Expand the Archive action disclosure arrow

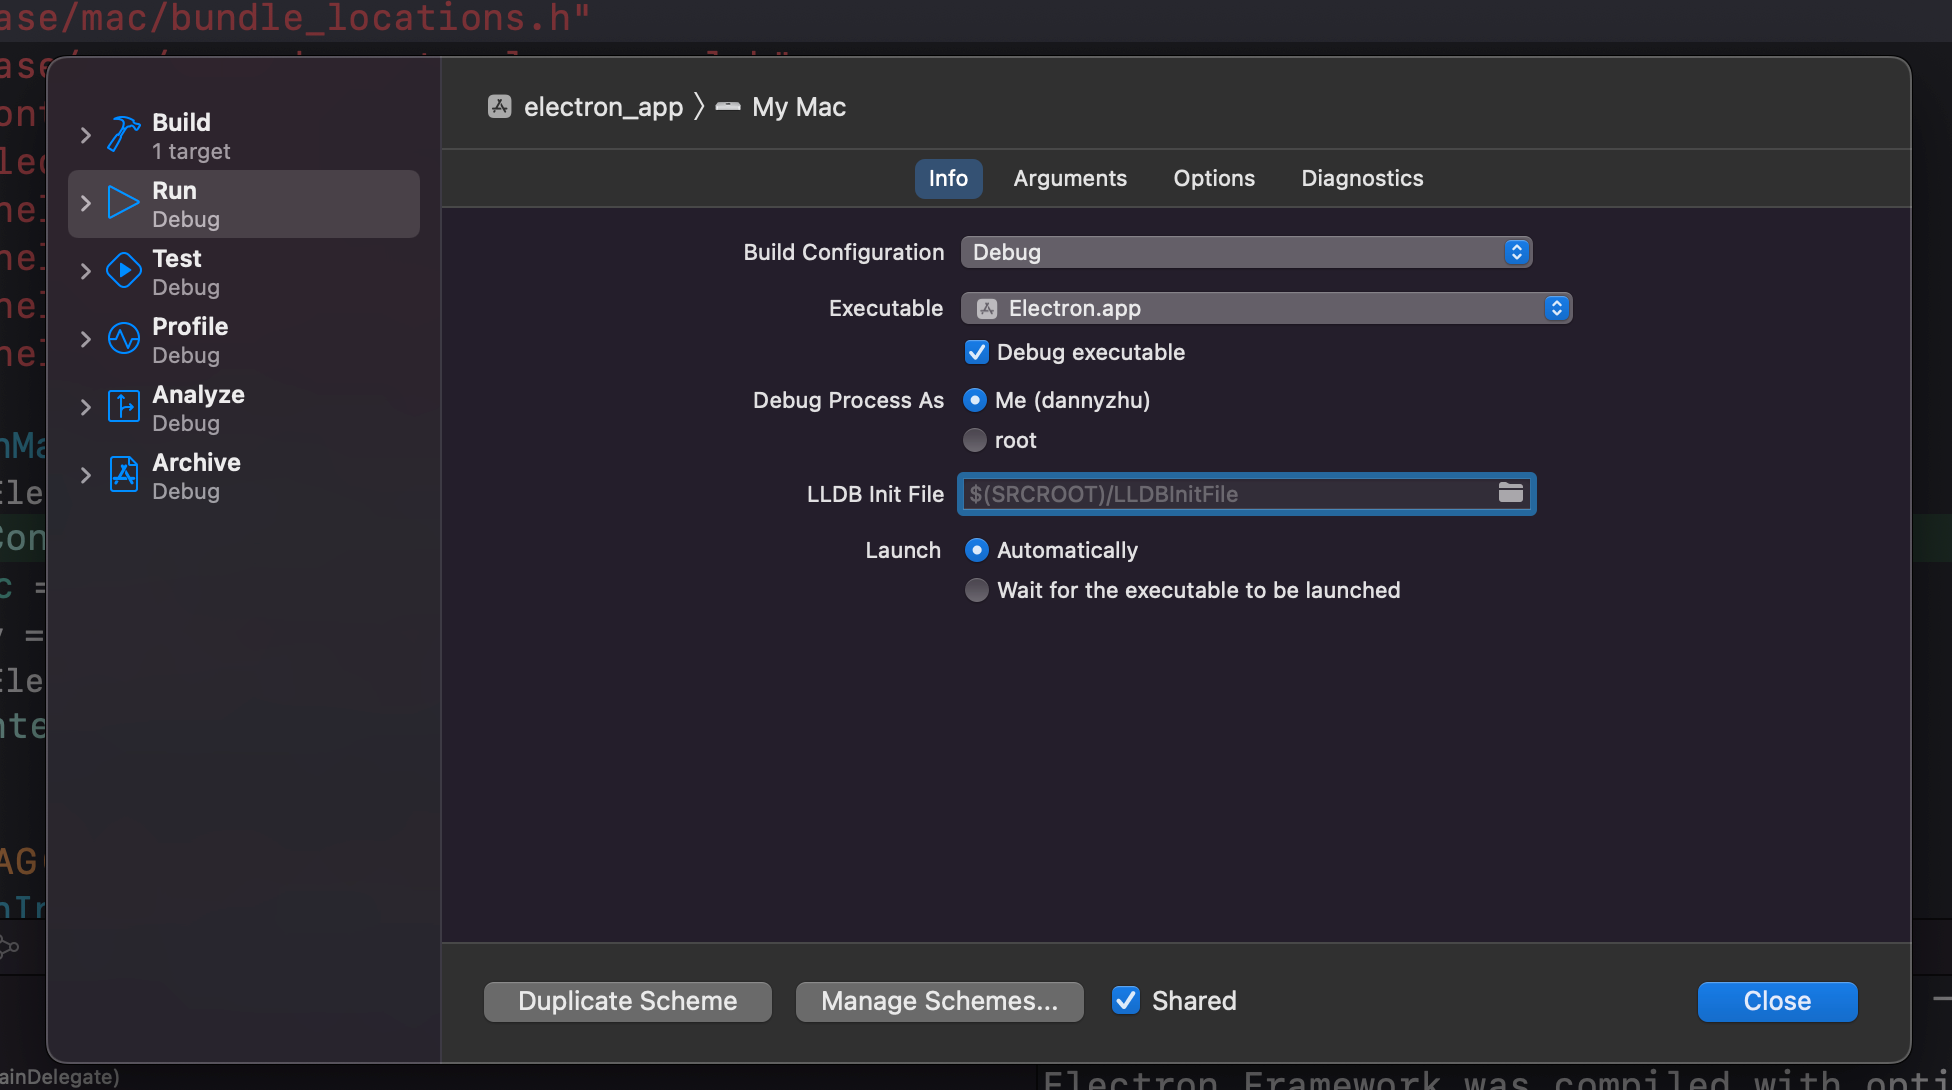click(86, 475)
